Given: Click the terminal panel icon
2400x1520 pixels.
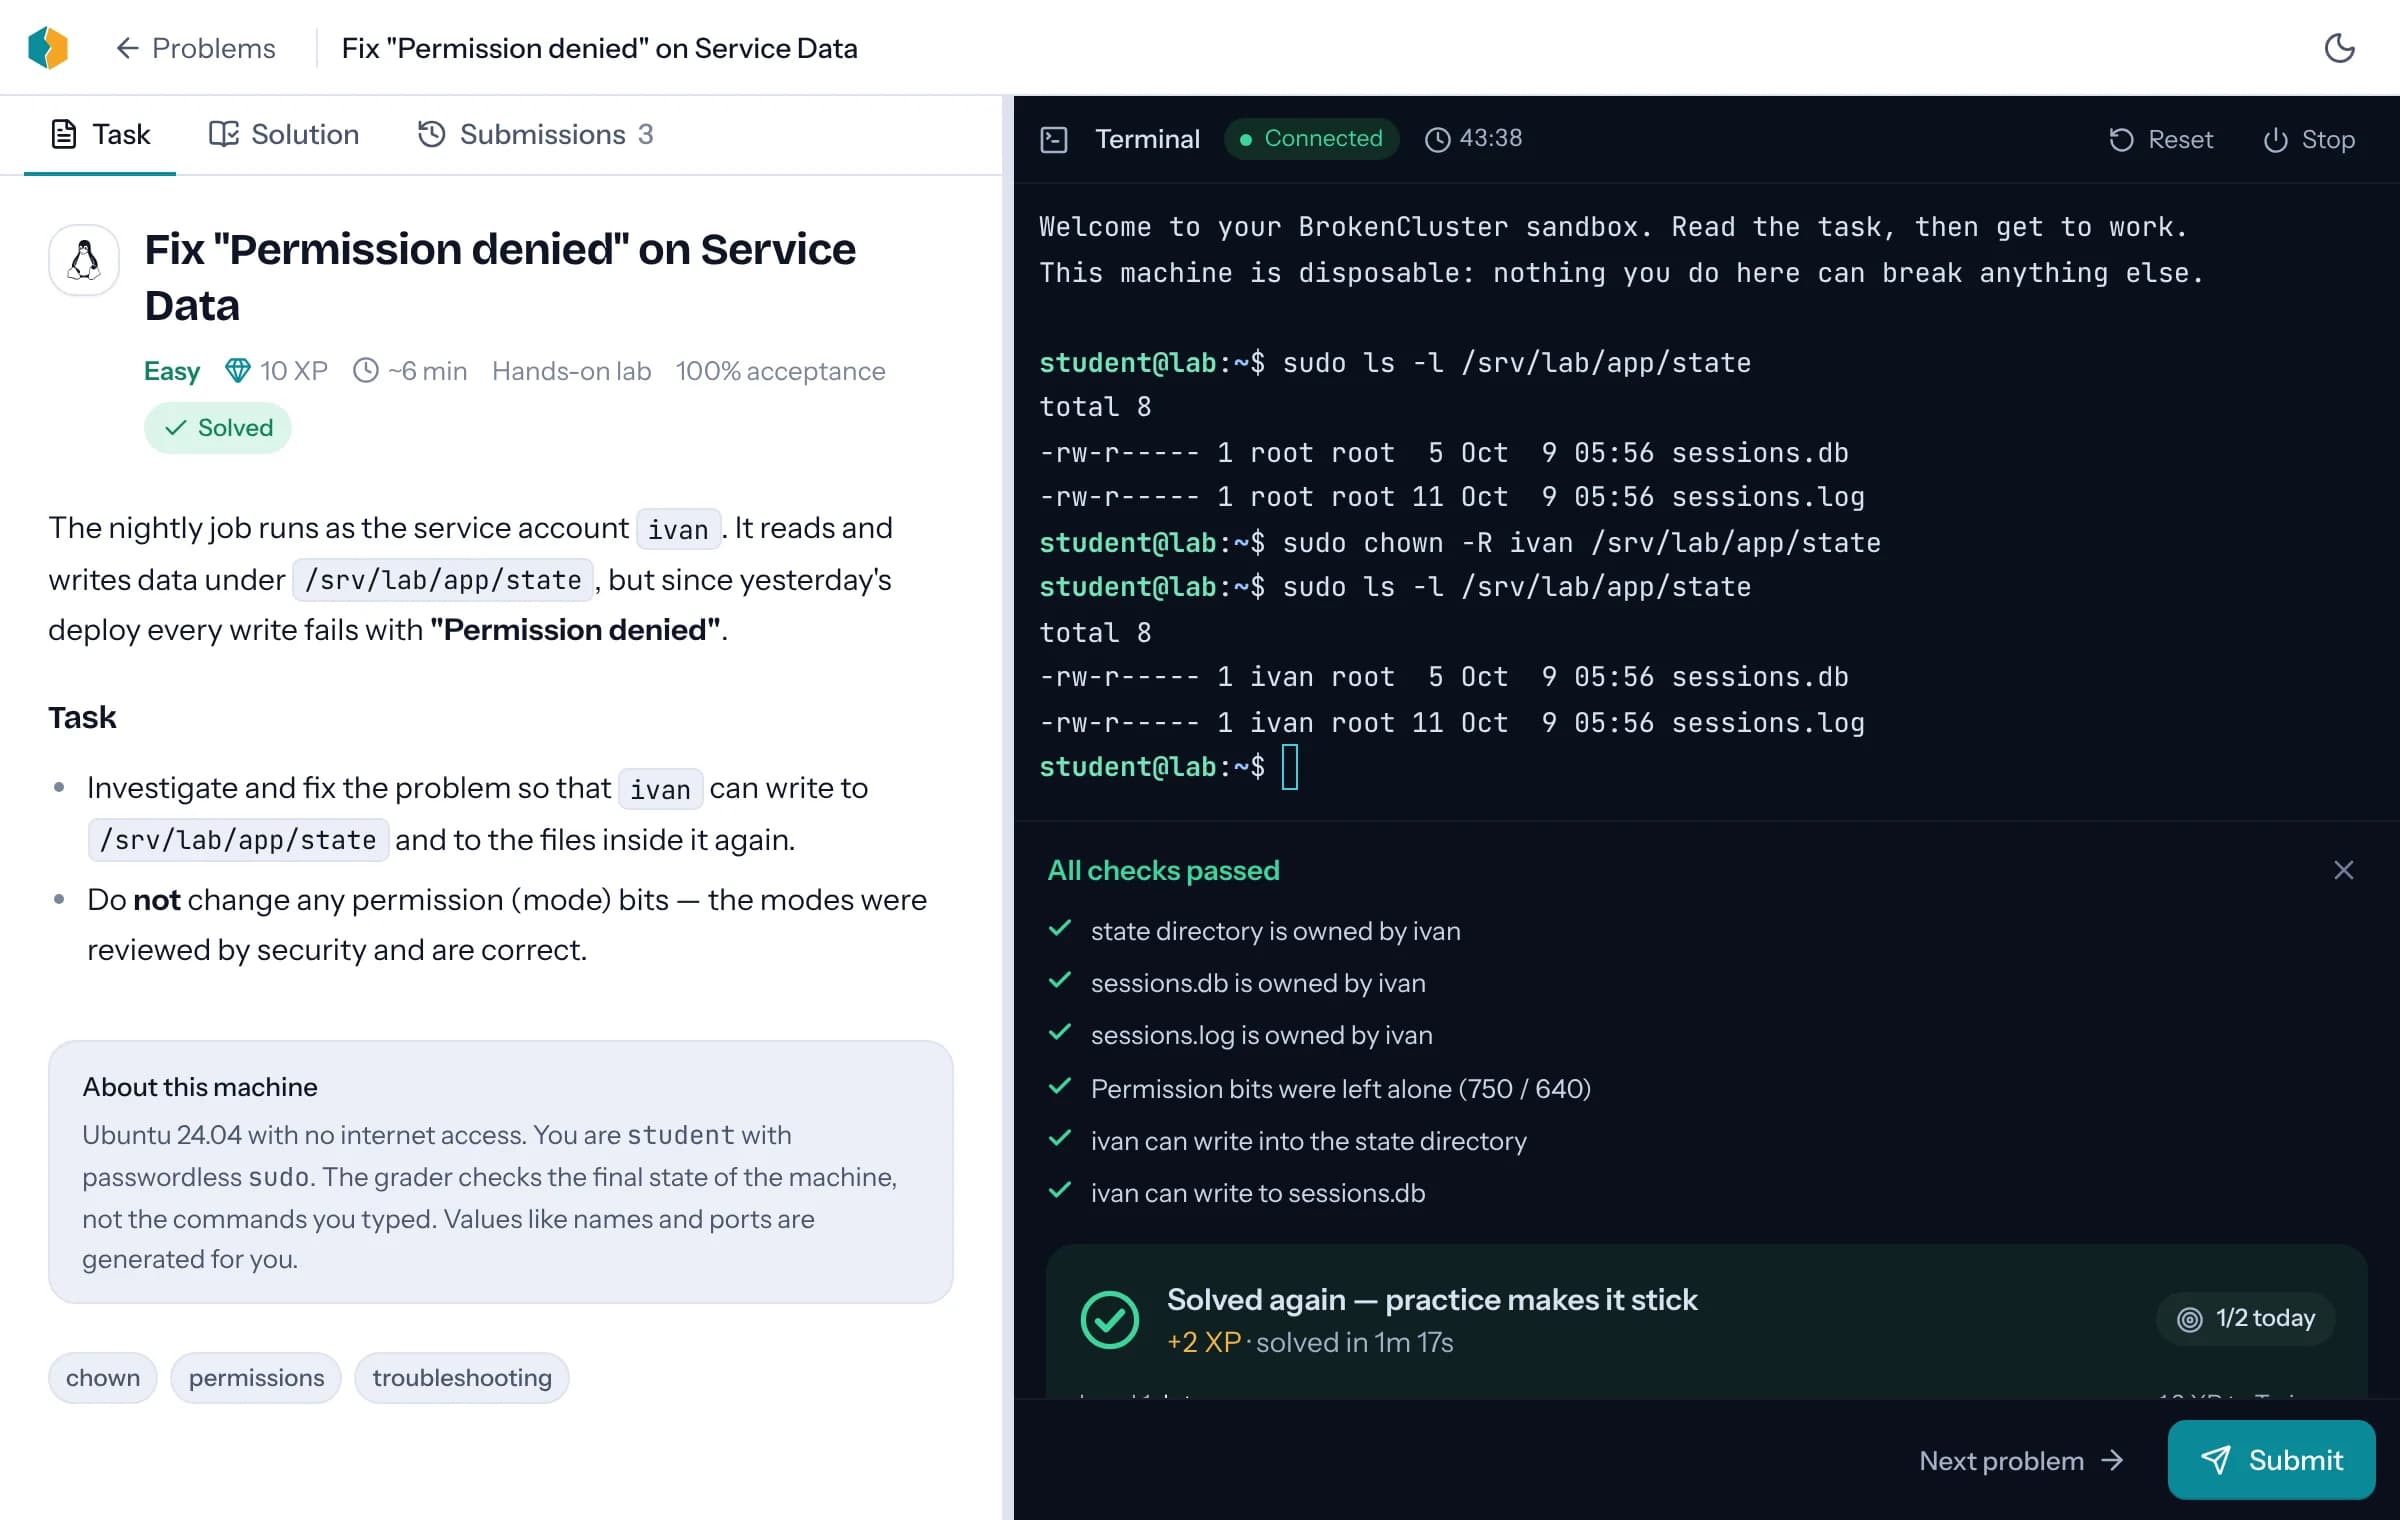Looking at the screenshot, I should 1054,139.
